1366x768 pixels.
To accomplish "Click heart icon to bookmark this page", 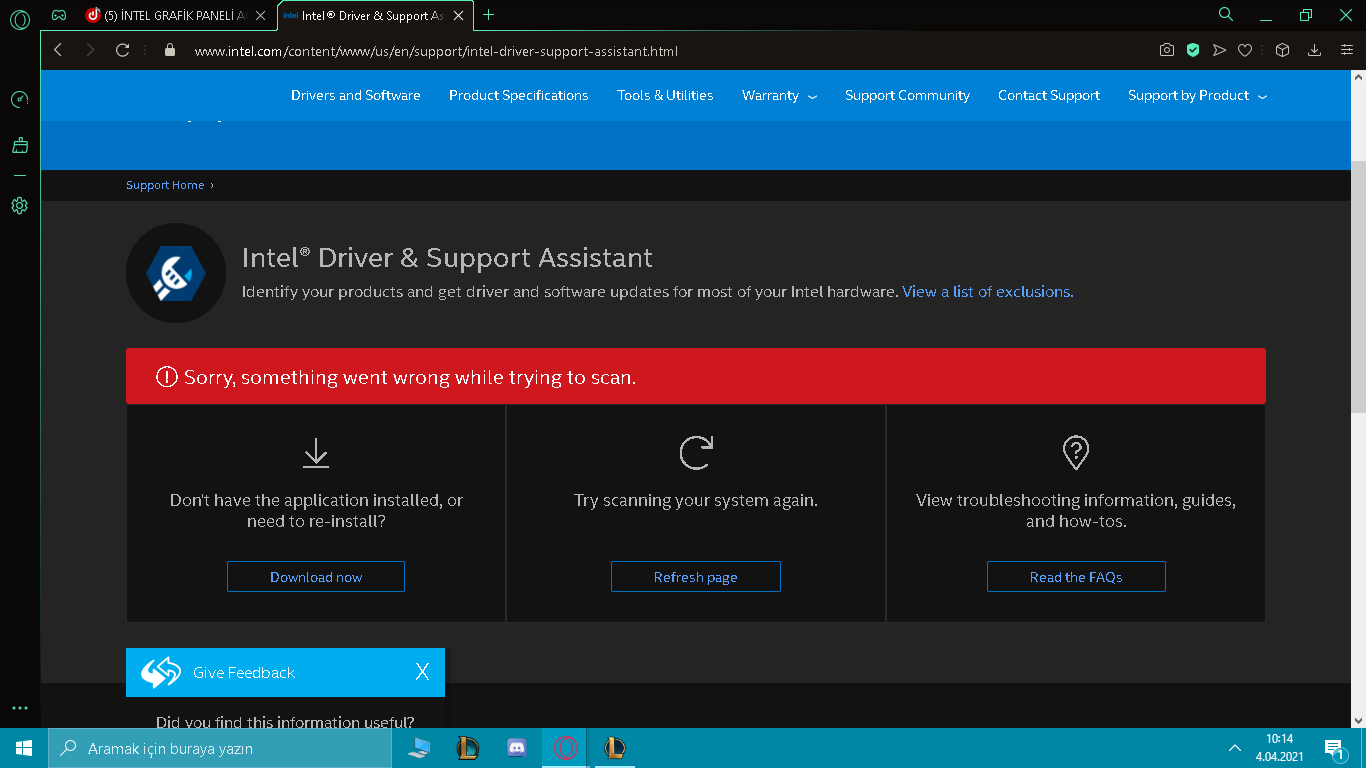I will 1245,50.
